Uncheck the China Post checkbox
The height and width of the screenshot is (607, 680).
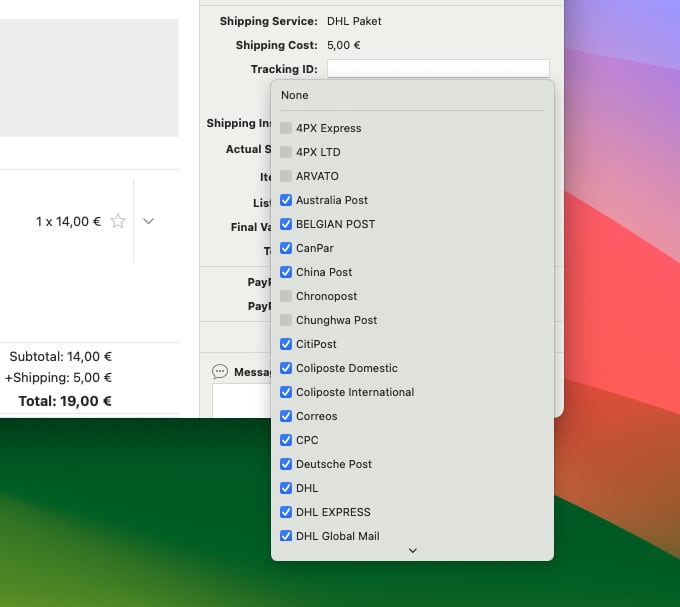point(286,272)
